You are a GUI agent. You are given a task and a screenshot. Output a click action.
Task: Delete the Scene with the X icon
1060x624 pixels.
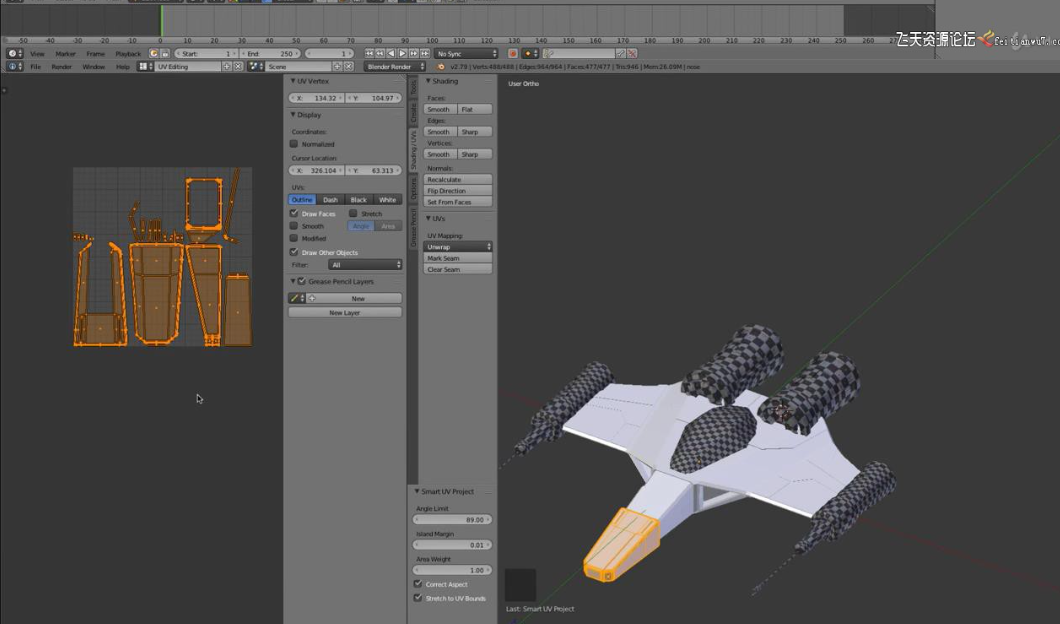pyautogui.click(x=349, y=66)
